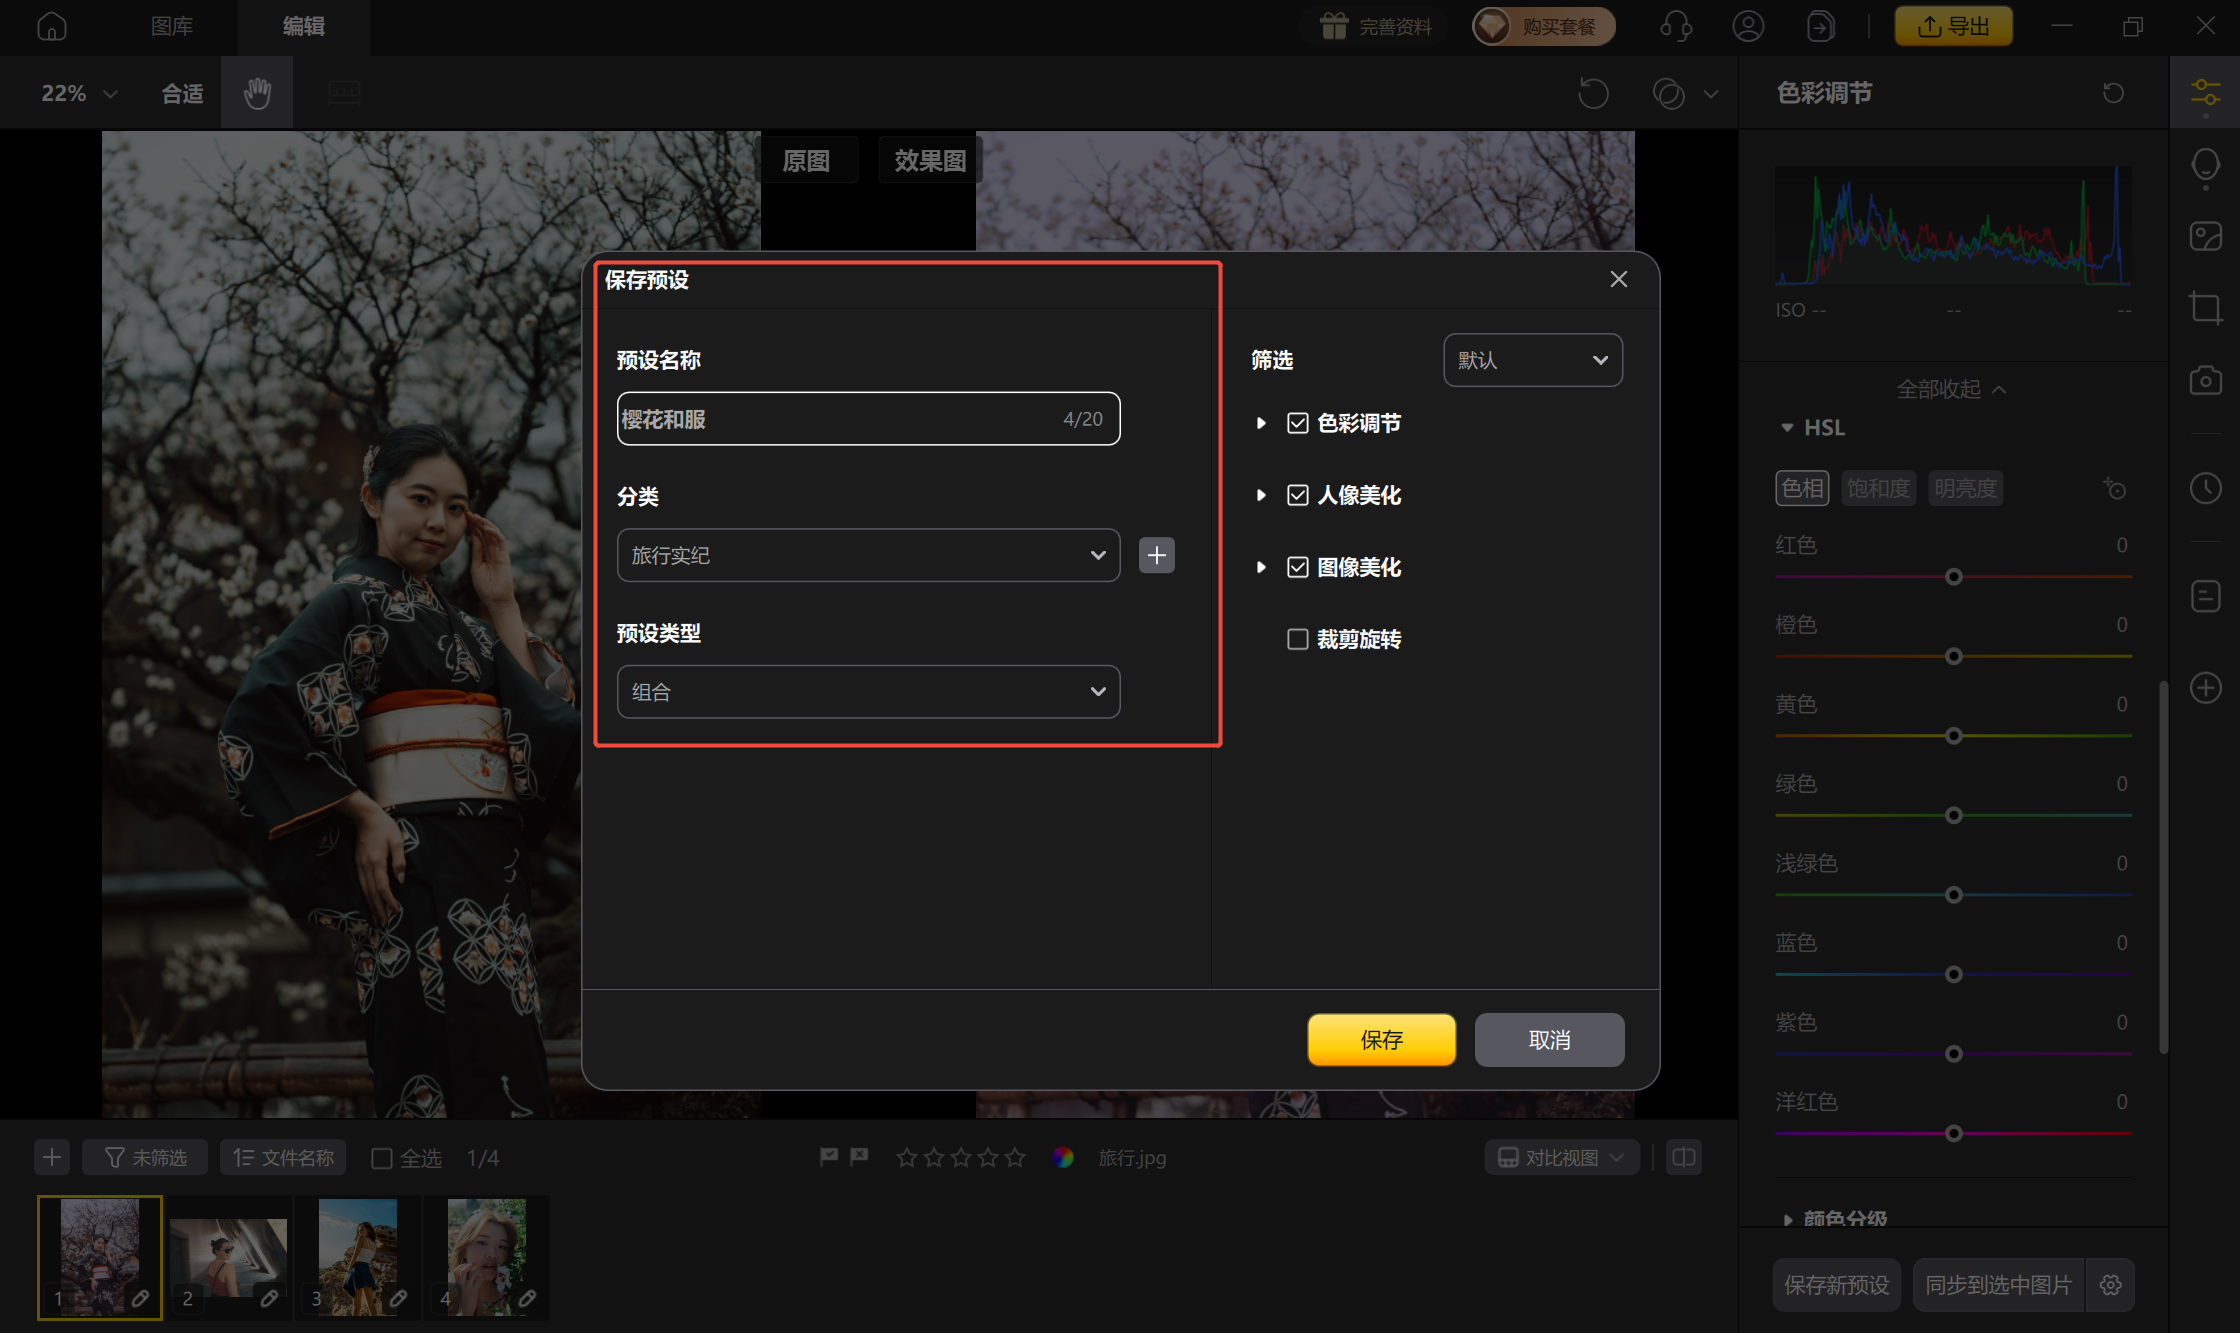Image resolution: width=2240 pixels, height=1333 pixels.
Task: Click the 红色 hue slider handle
Action: click(x=1953, y=577)
